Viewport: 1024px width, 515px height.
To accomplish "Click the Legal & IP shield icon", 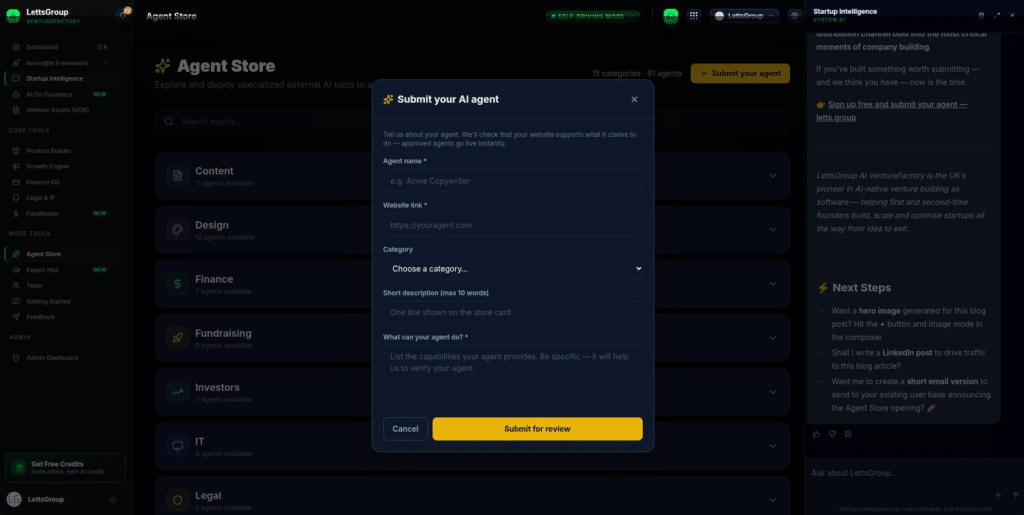I will coord(16,198).
